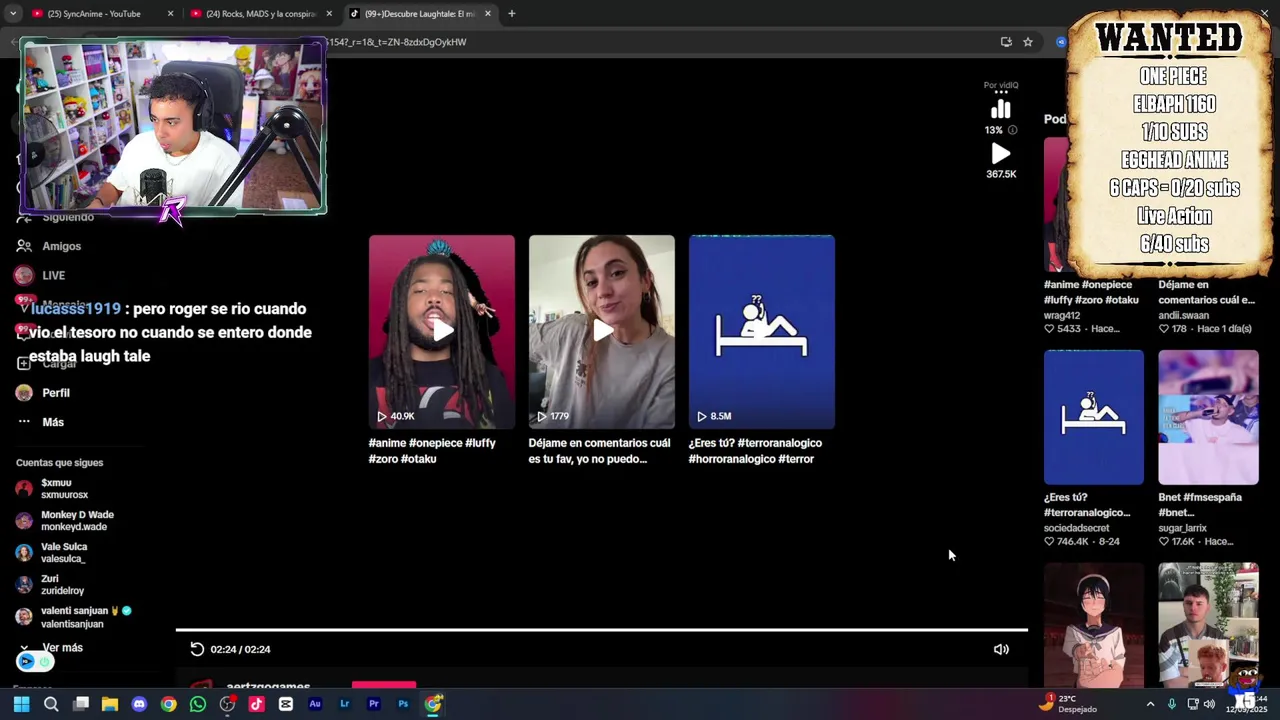1280x720 pixels.
Task: Click the Amigos people icon
Action: (x=24, y=246)
